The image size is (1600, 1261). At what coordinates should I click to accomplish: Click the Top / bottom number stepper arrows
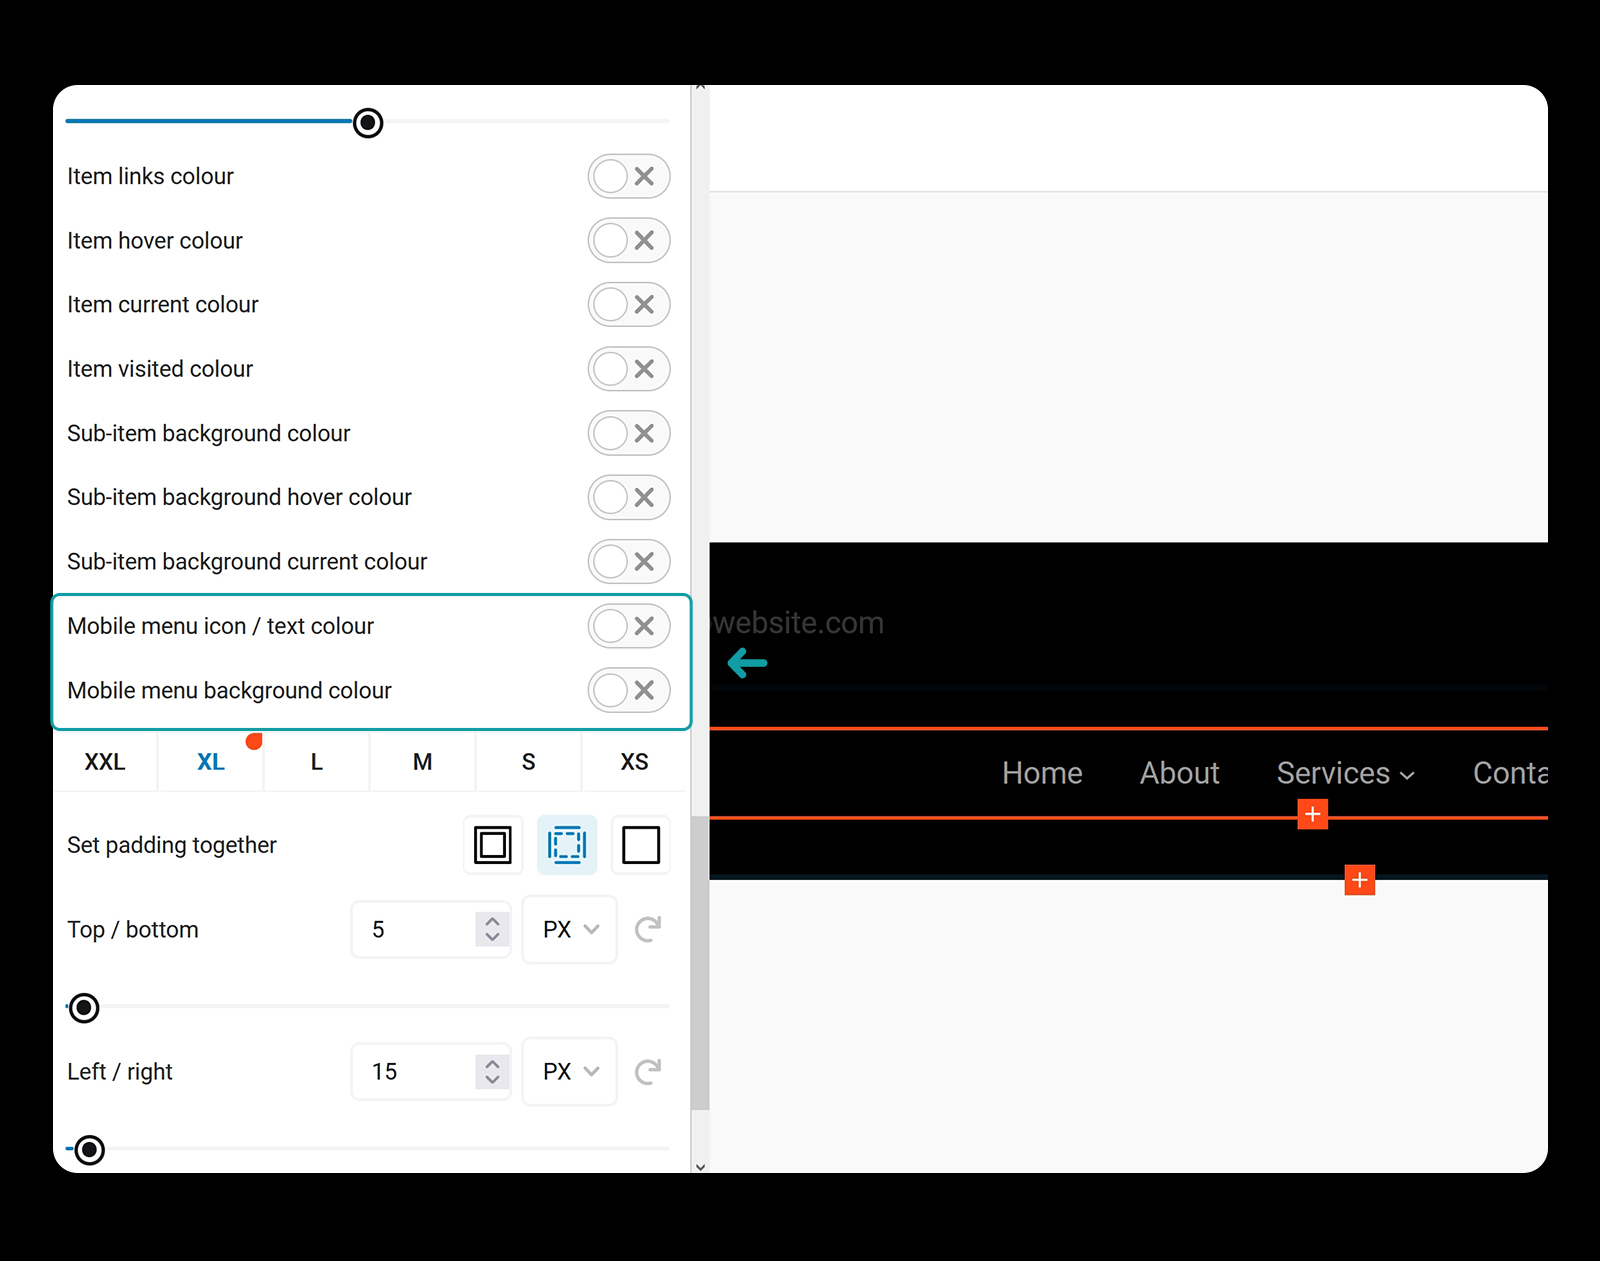click(492, 929)
